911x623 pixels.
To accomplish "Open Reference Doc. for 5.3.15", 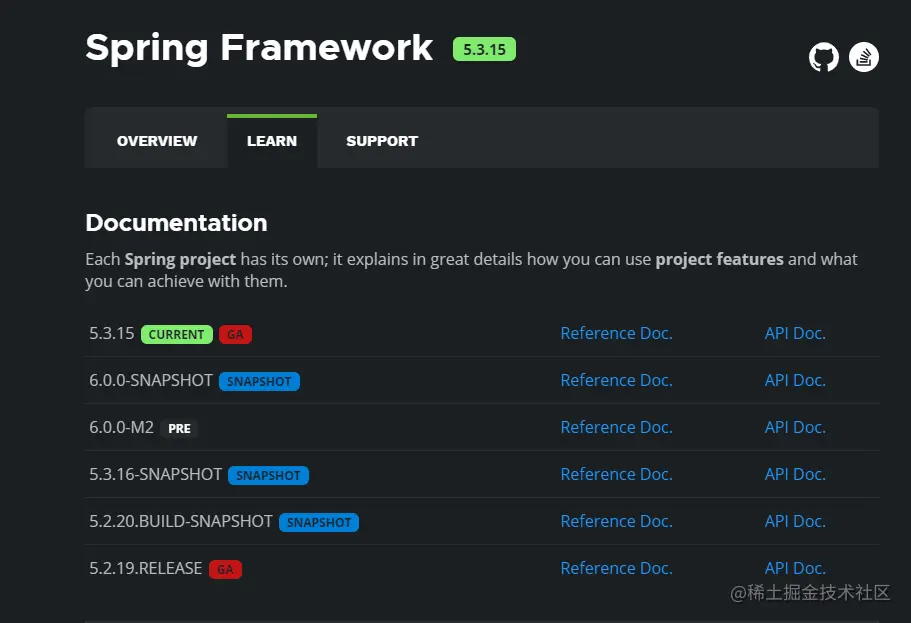I will 616,334.
